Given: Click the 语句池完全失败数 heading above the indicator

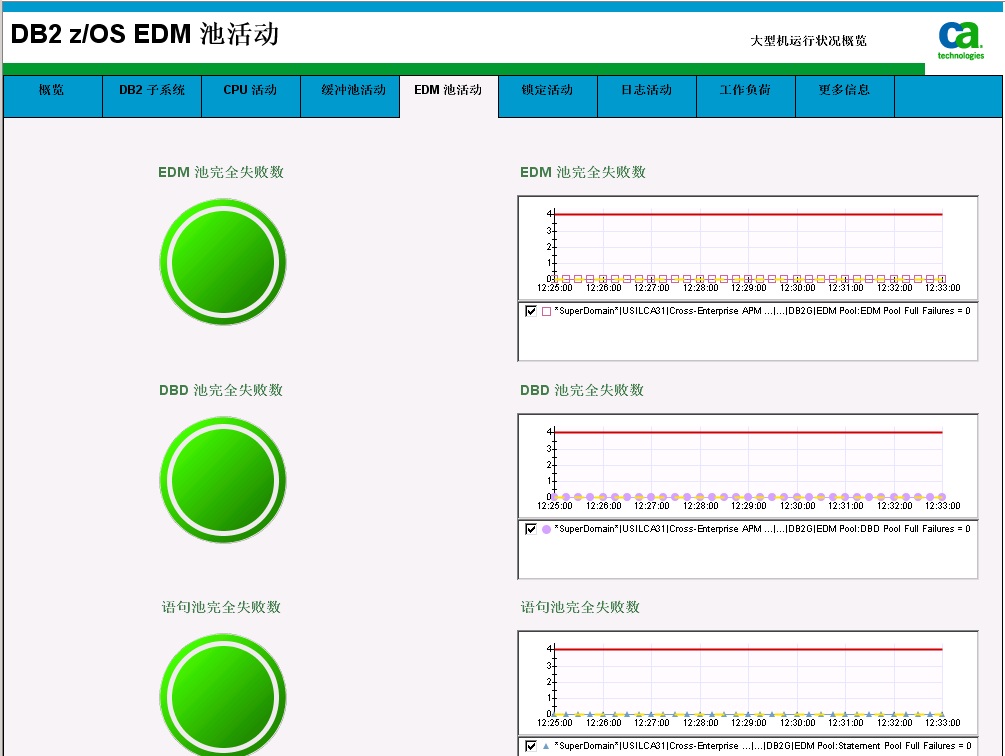Looking at the screenshot, I should 221,607.
